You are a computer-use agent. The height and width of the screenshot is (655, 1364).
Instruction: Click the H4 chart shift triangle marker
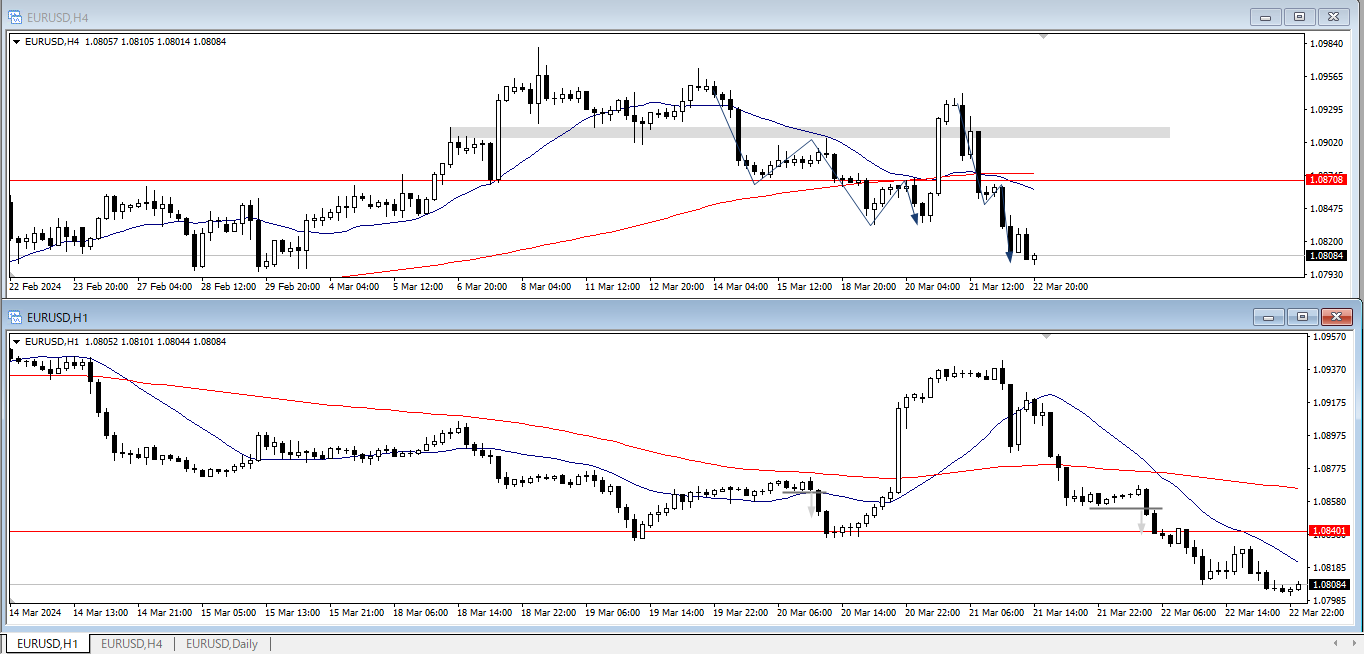(x=1043, y=37)
